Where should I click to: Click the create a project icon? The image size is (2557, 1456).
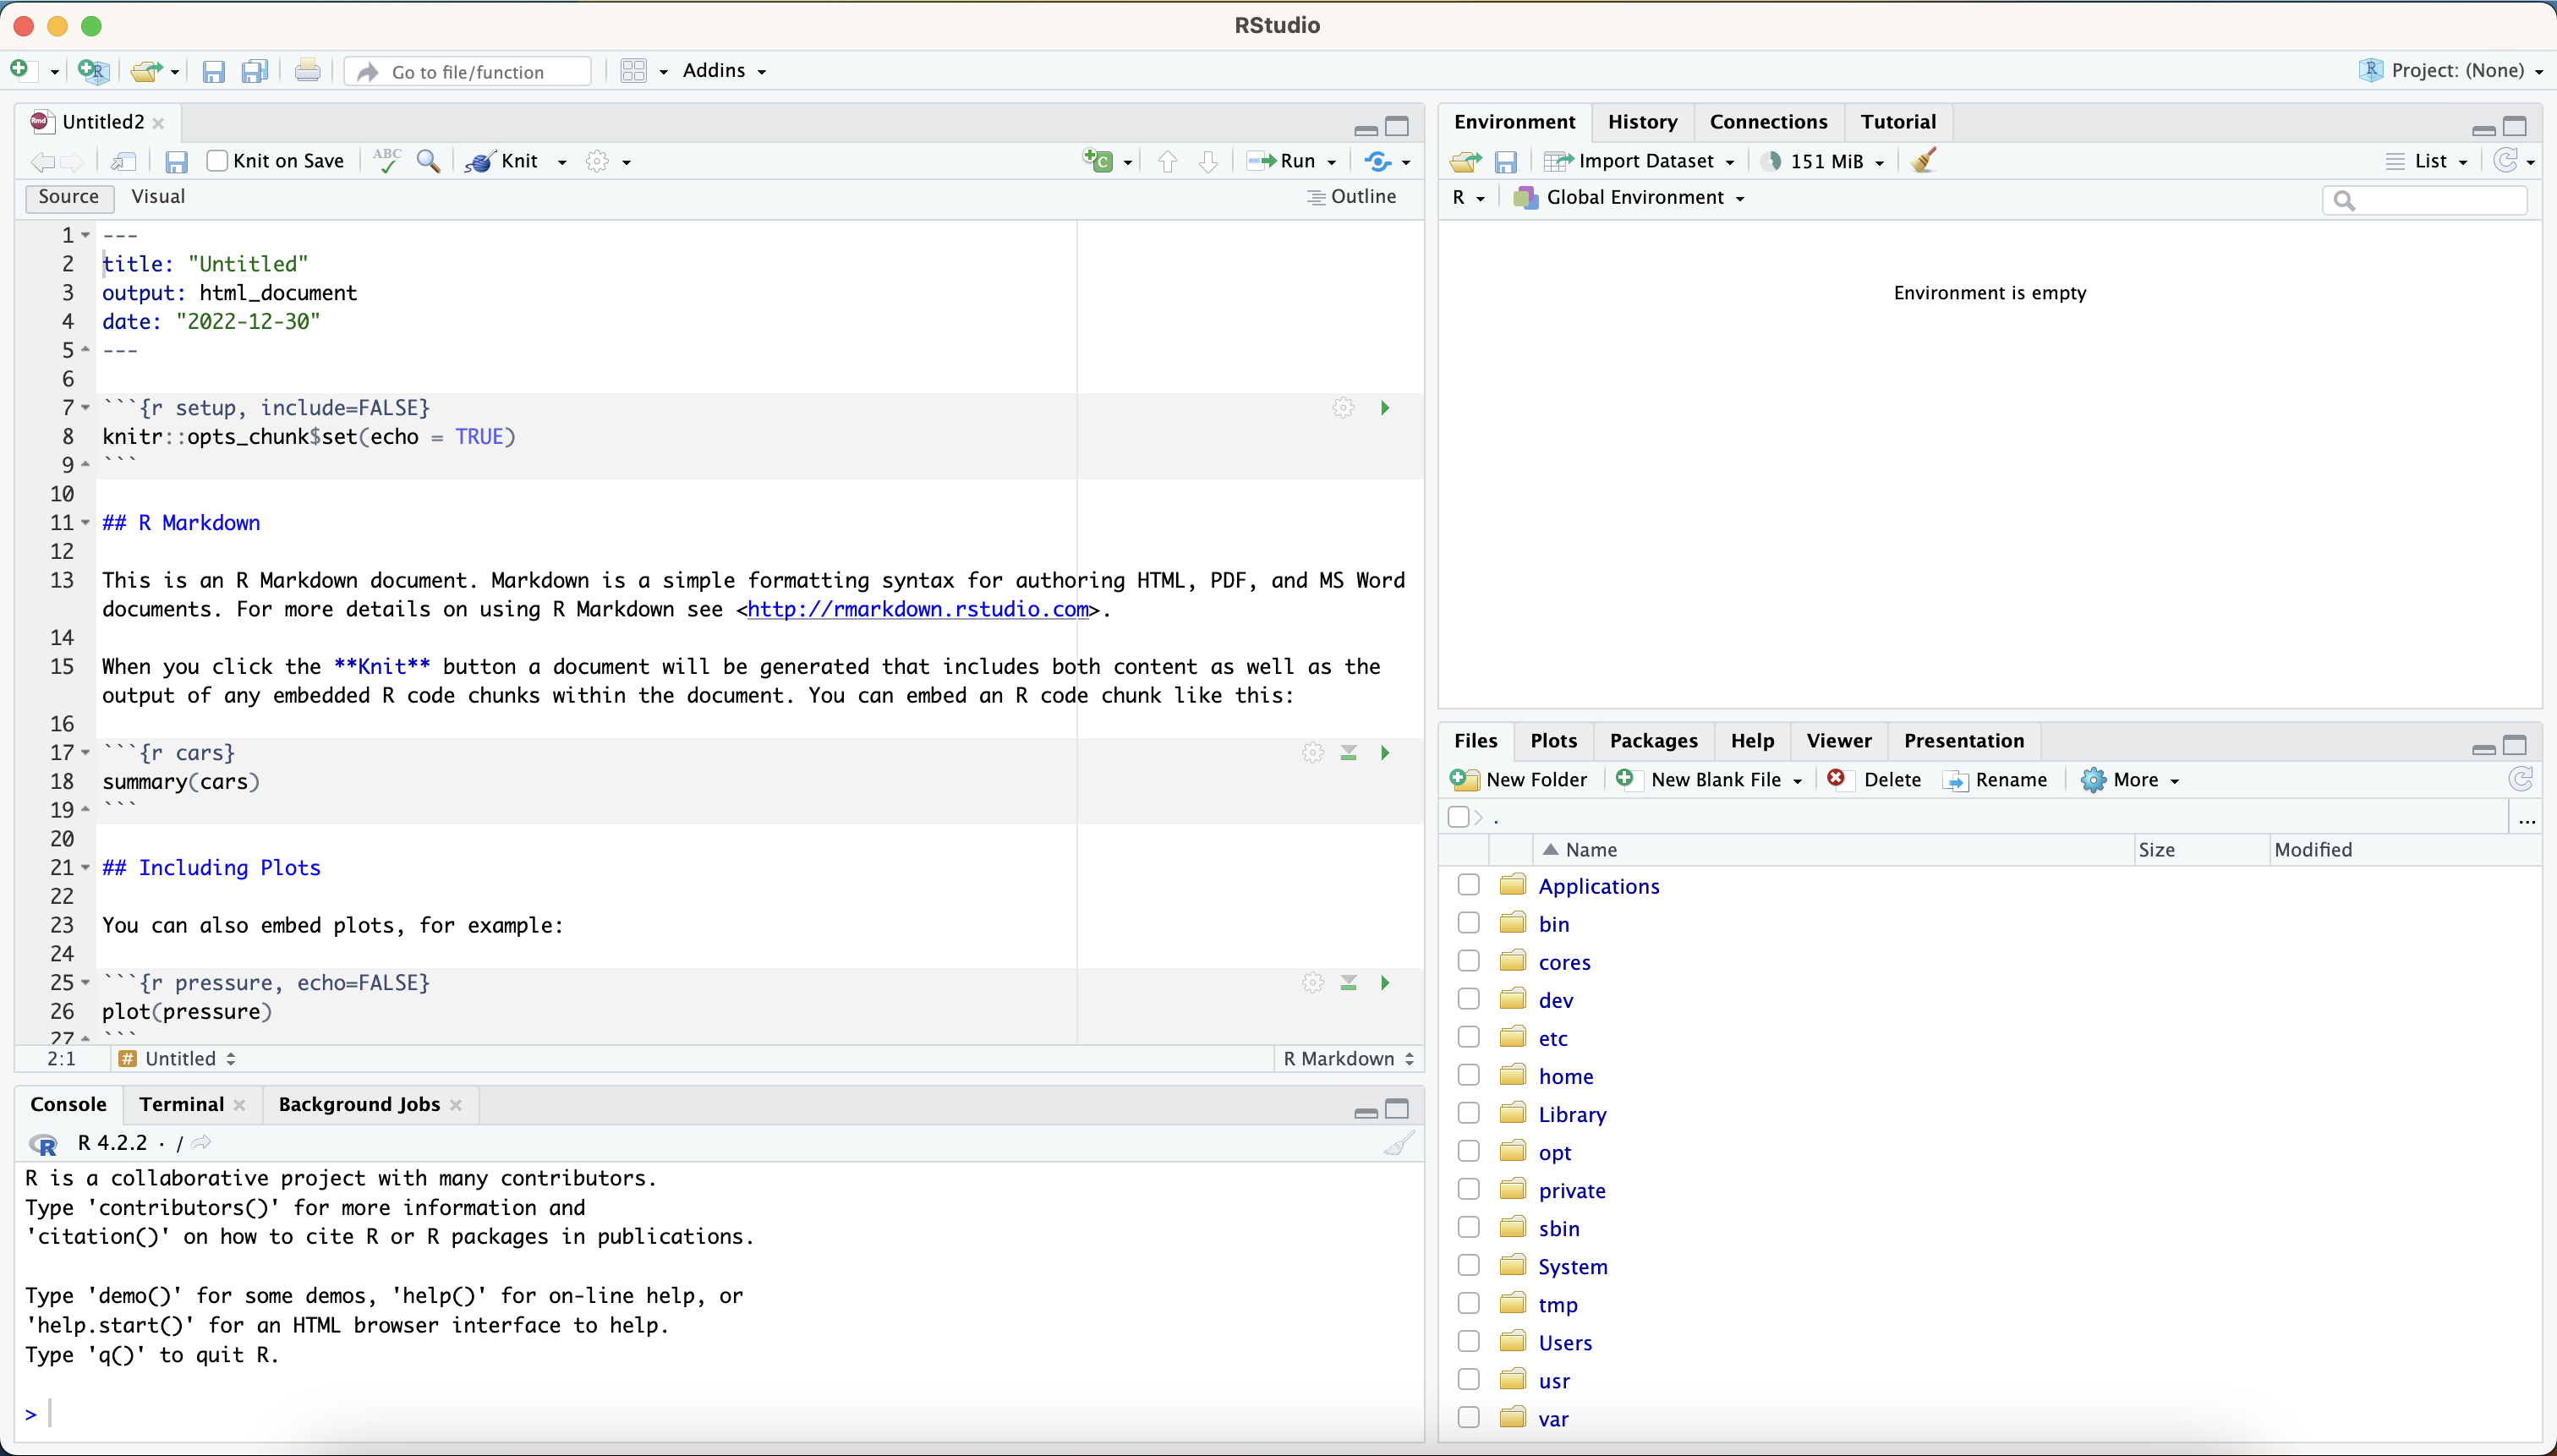93,71
